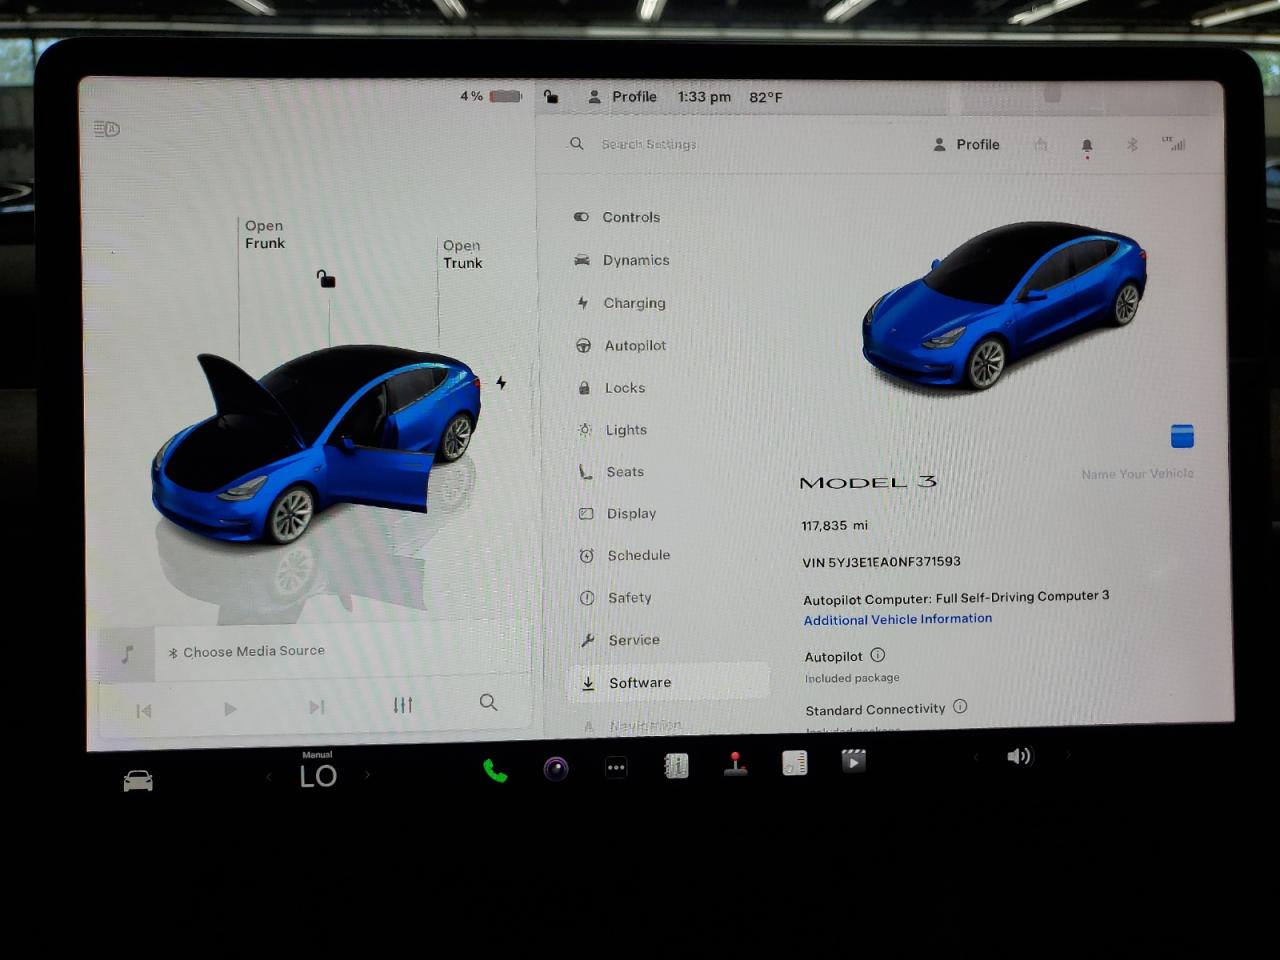Tap the HomeLink garage icon
Screen dimensions: 1280x960
pyautogui.click(x=1041, y=145)
